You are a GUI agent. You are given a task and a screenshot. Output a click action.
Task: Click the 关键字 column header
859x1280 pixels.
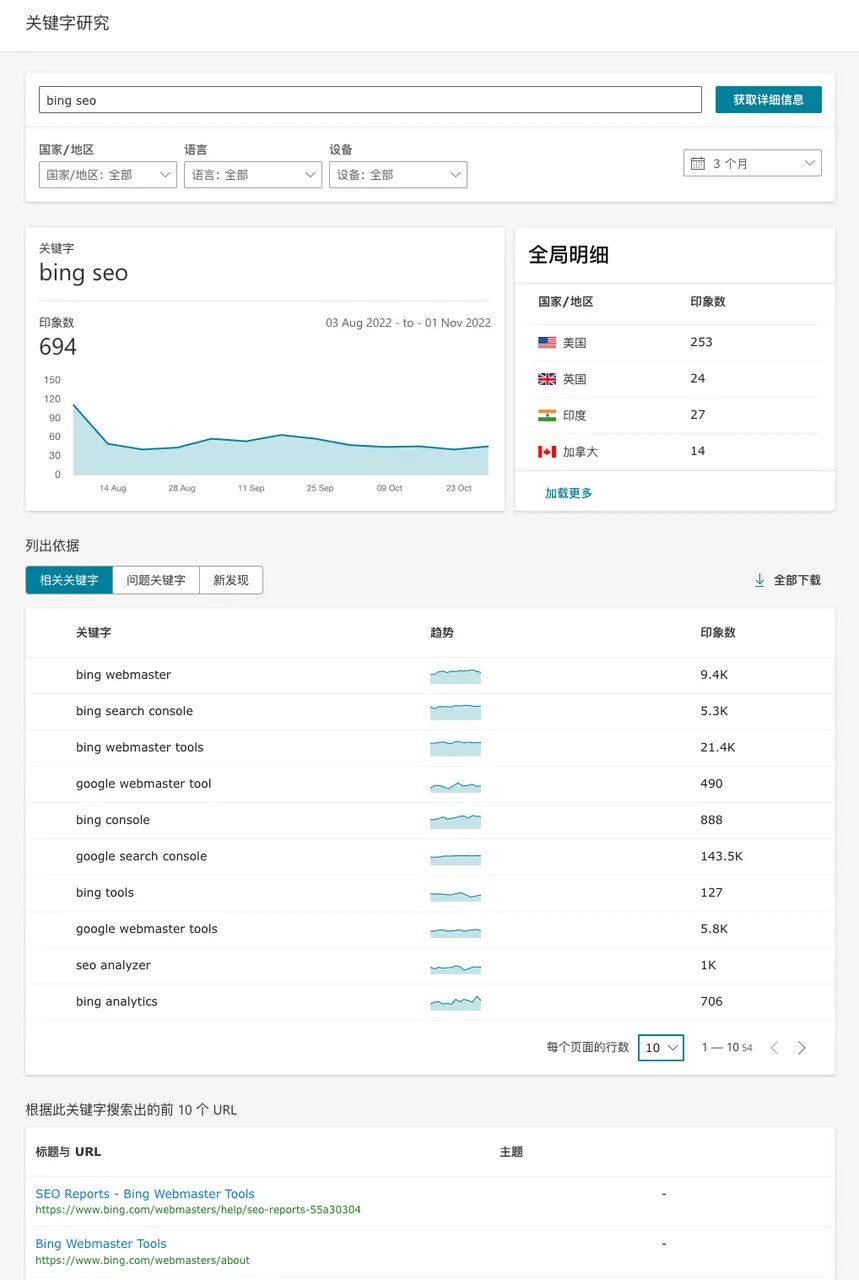pos(93,633)
